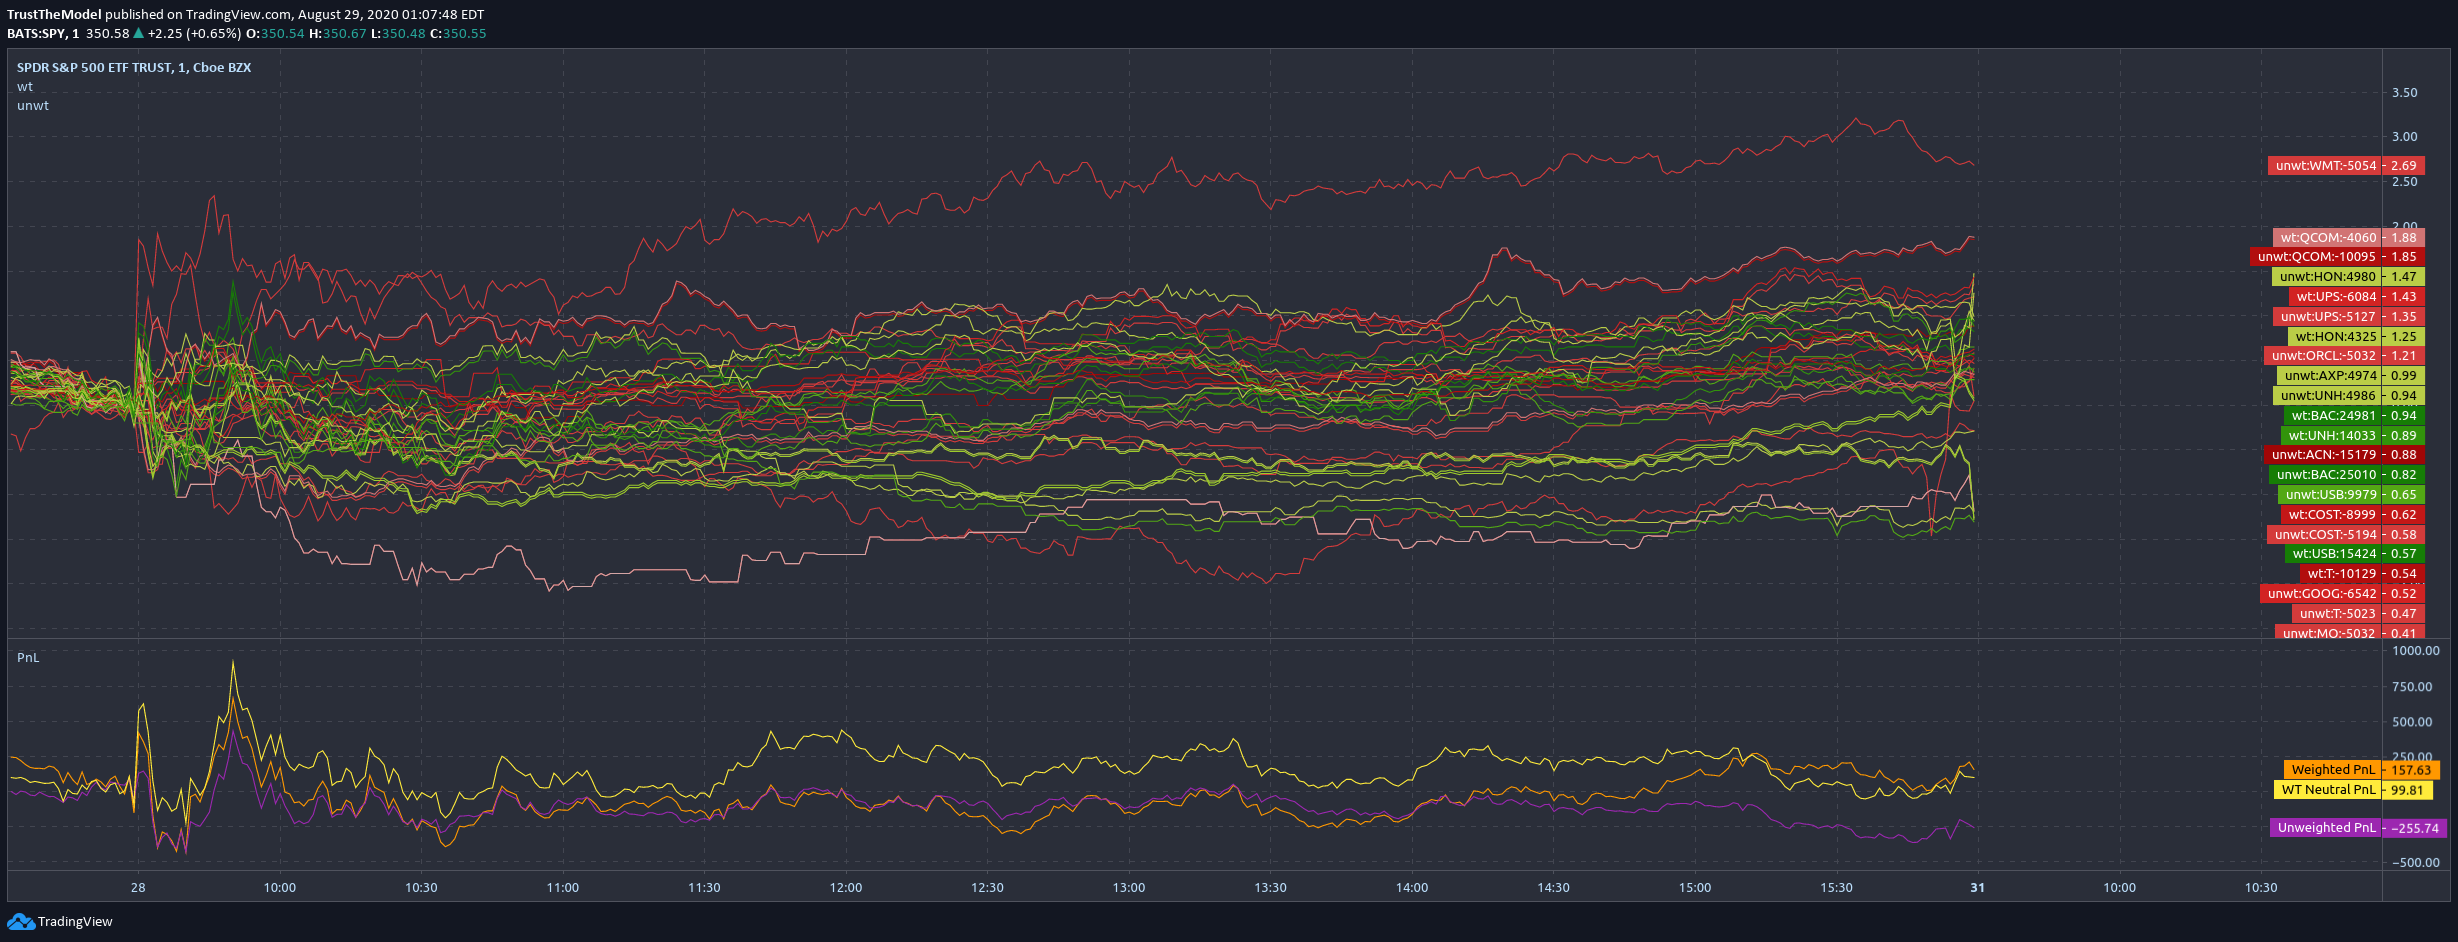The image size is (2458, 942).
Task: Click the Unweighted PnL -255.74 label
Action: (2358, 827)
